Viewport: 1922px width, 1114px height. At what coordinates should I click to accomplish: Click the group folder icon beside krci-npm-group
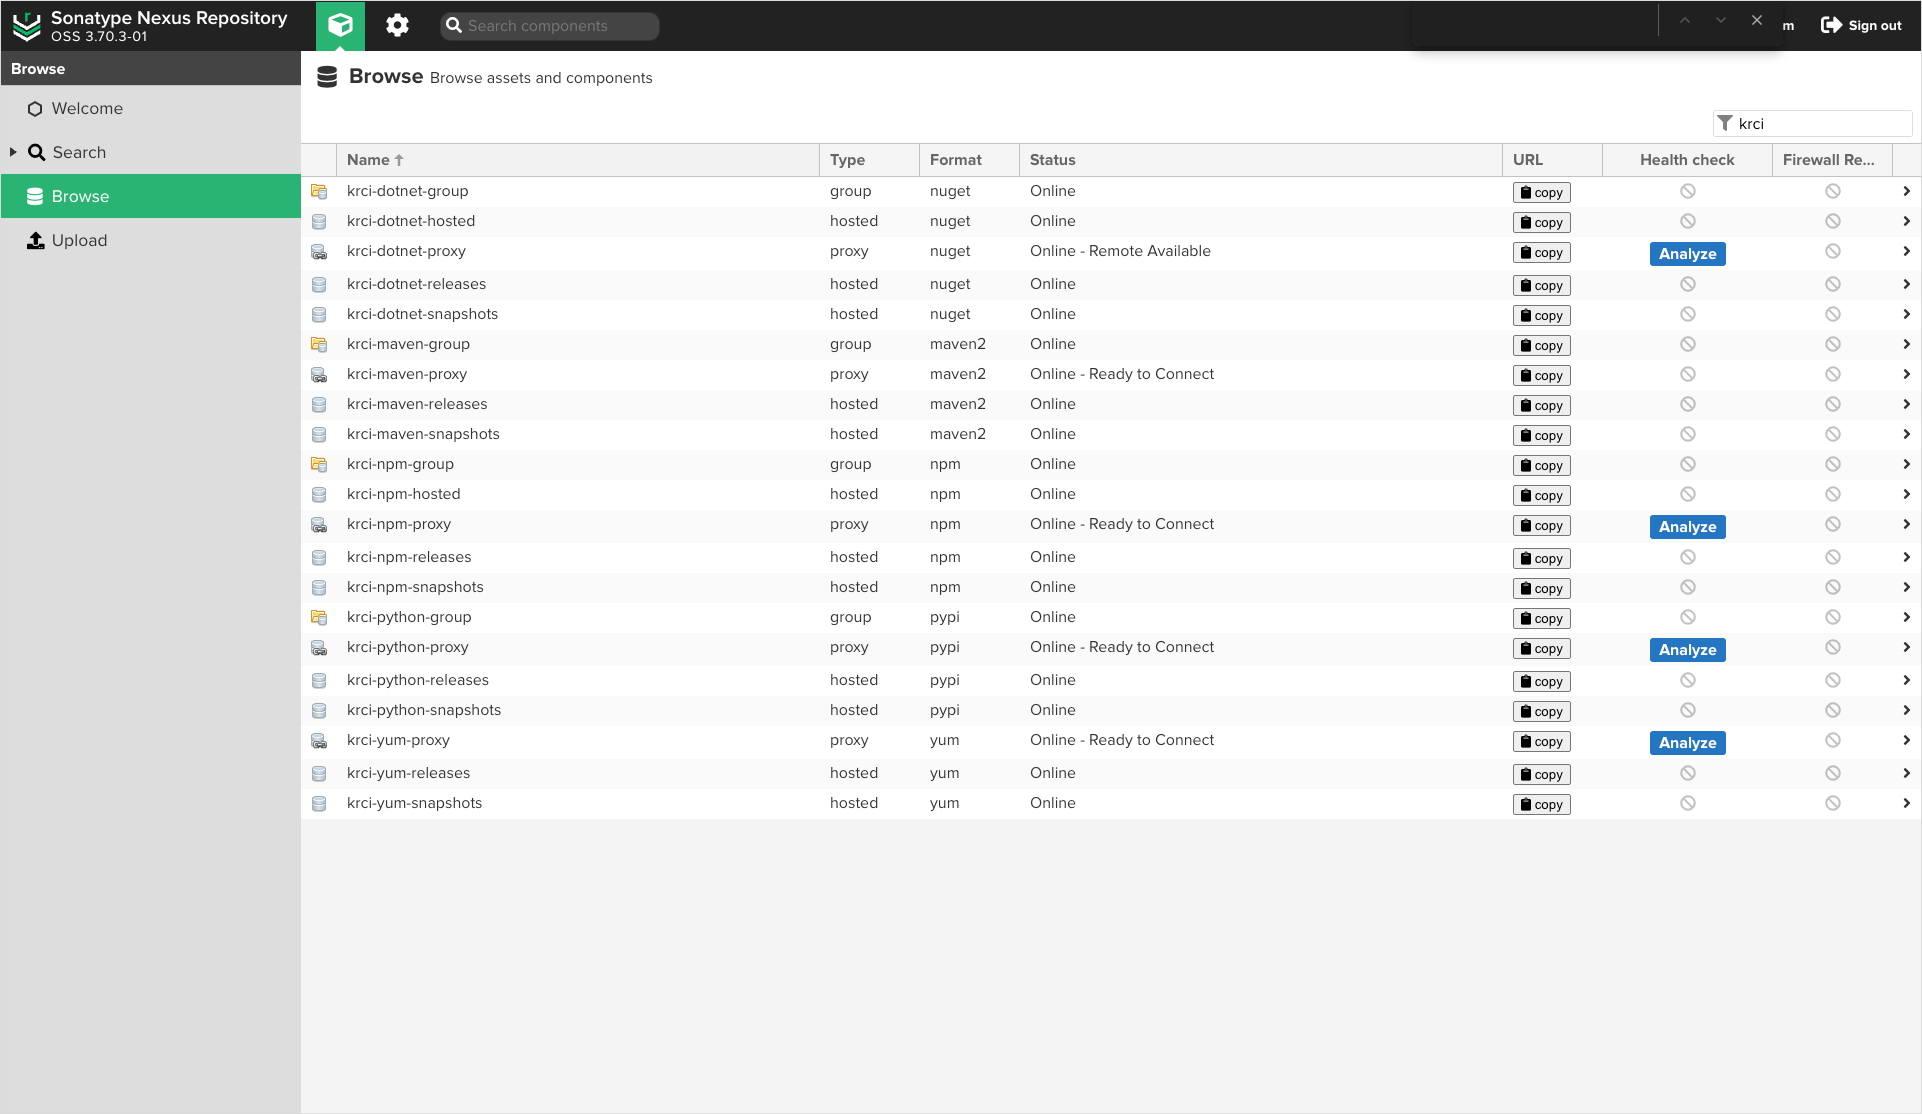click(x=320, y=464)
